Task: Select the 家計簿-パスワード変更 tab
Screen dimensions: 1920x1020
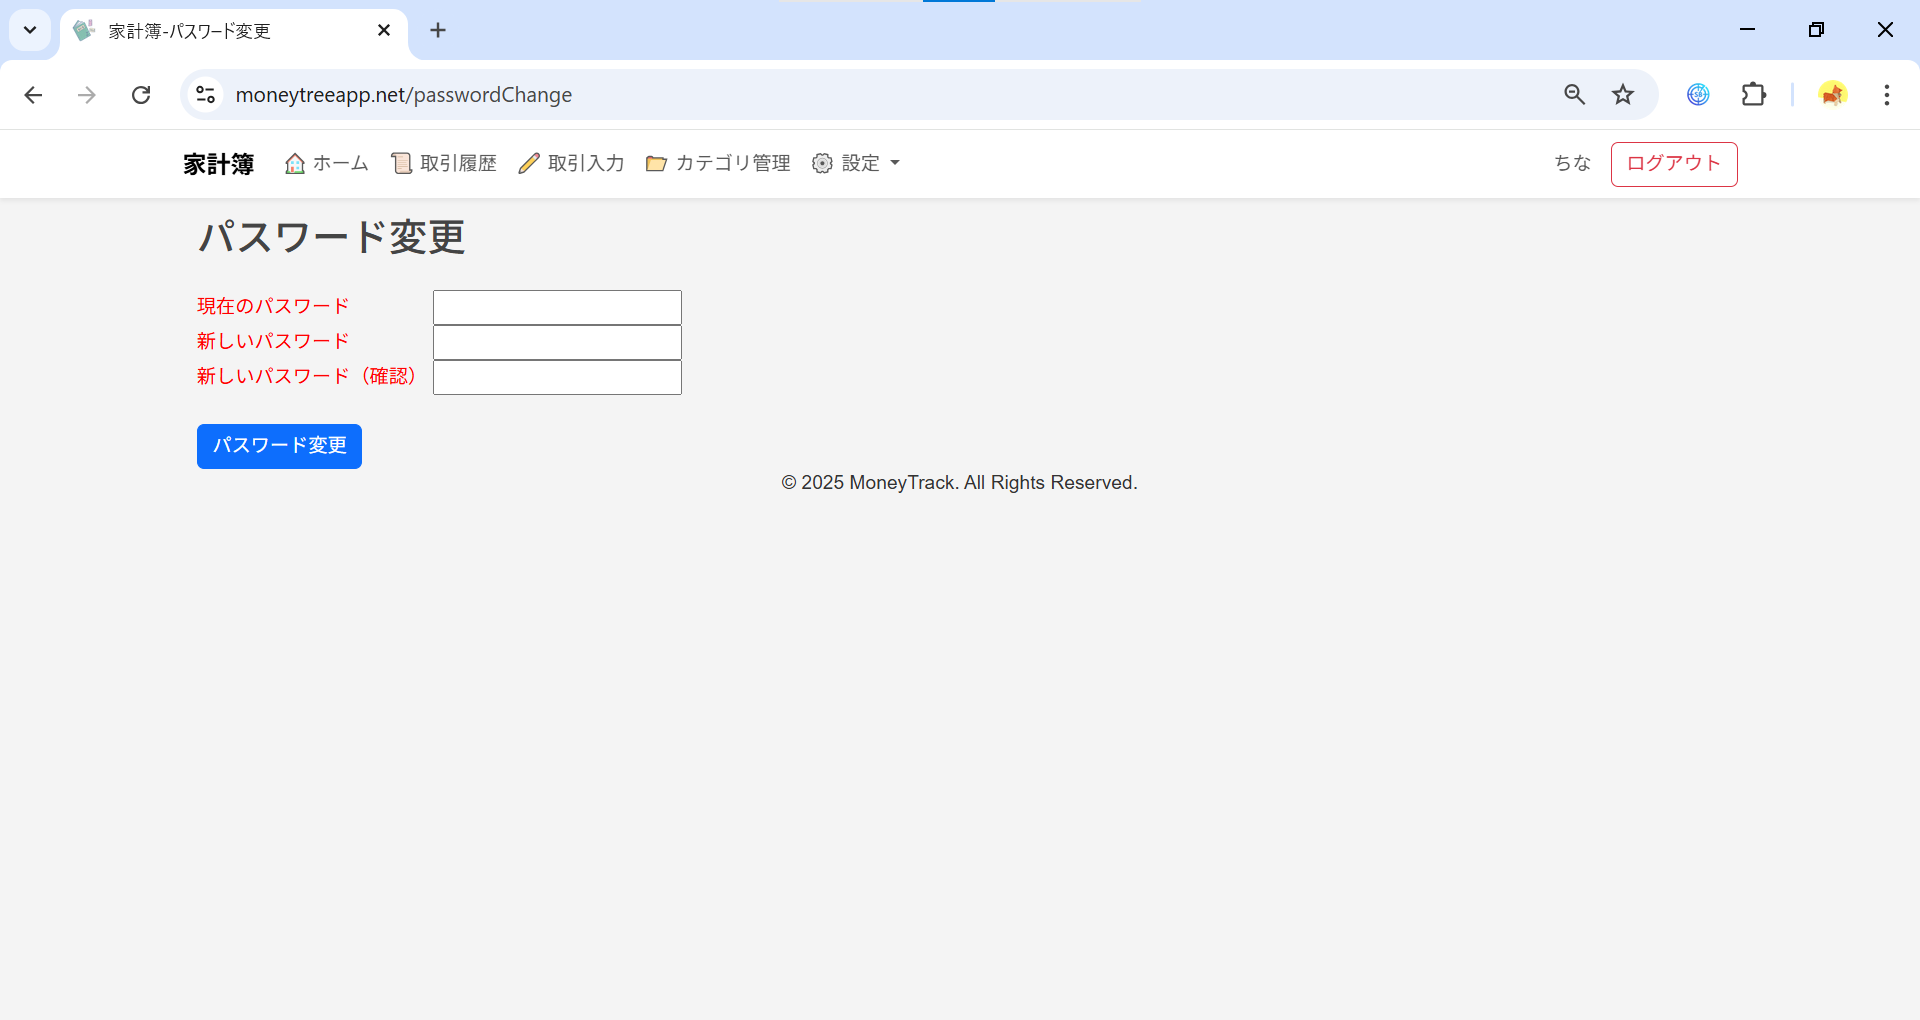Action: pyautogui.click(x=233, y=32)
